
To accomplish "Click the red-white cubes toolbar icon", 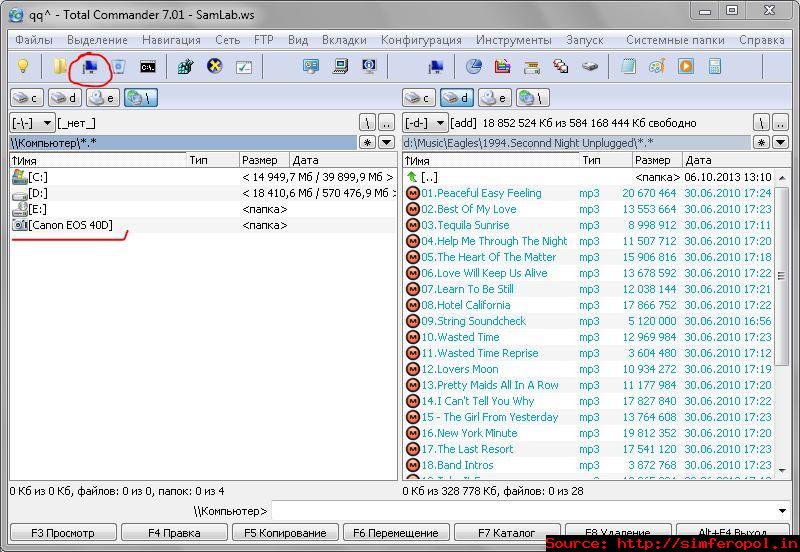I will (x=561, y=66).
